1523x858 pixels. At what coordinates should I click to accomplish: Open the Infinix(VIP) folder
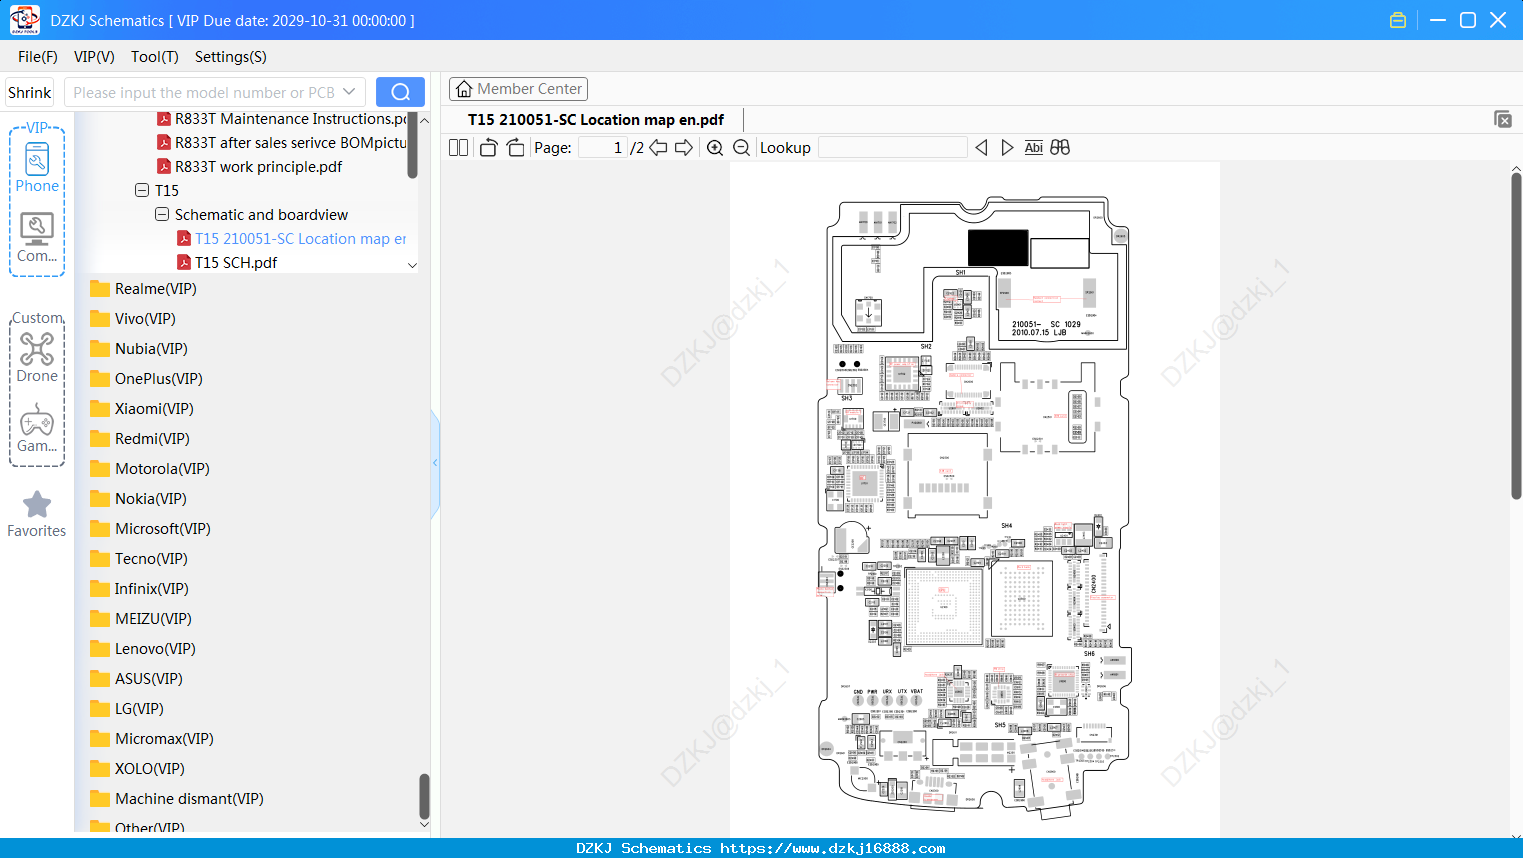point(139,589)
